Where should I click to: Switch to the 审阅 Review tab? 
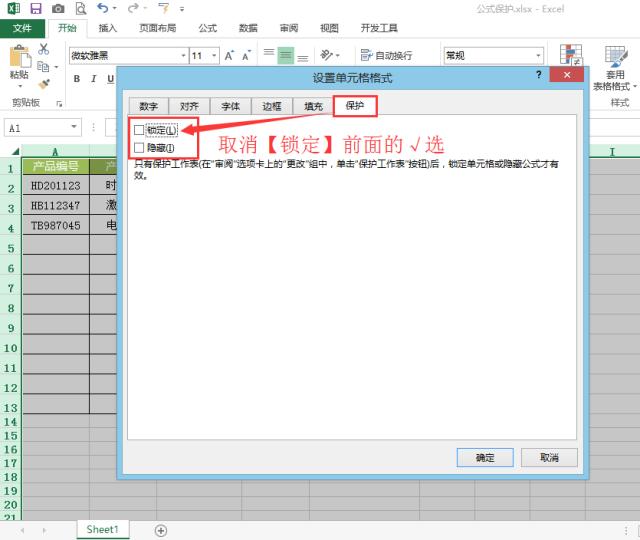pos(289,28)
